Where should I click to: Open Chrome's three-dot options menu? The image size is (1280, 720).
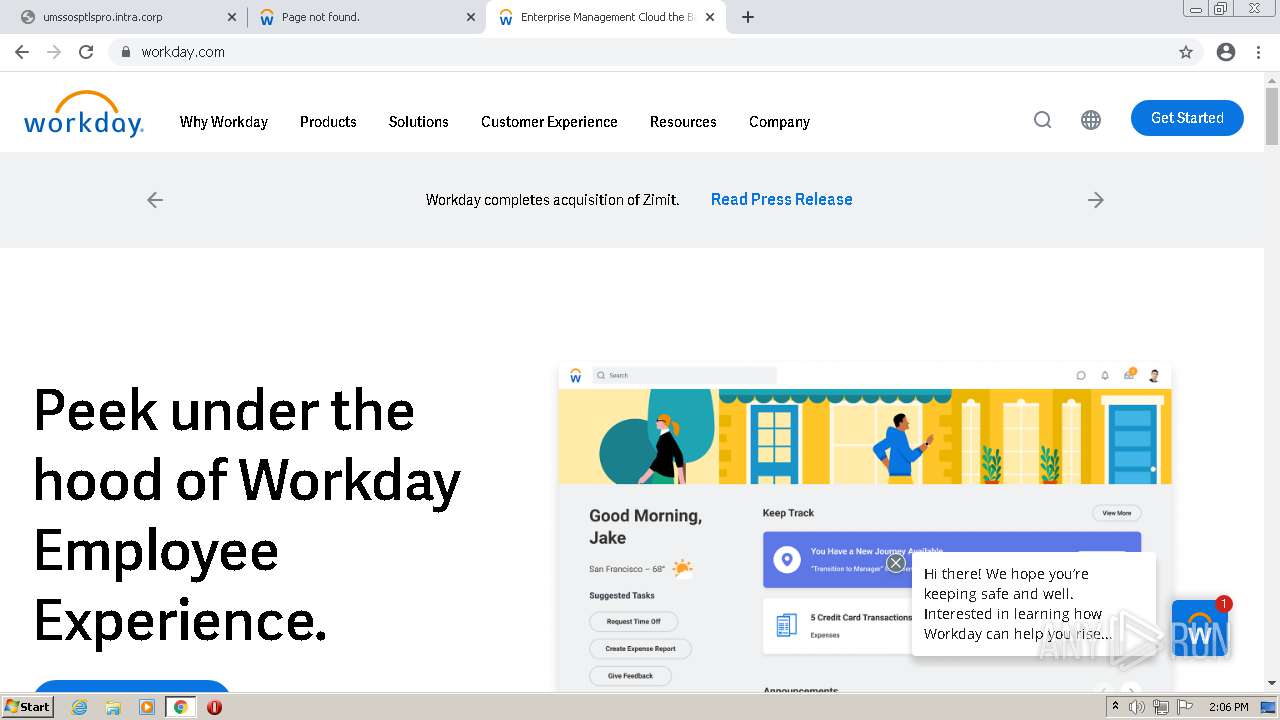[x=1258, y=52]
